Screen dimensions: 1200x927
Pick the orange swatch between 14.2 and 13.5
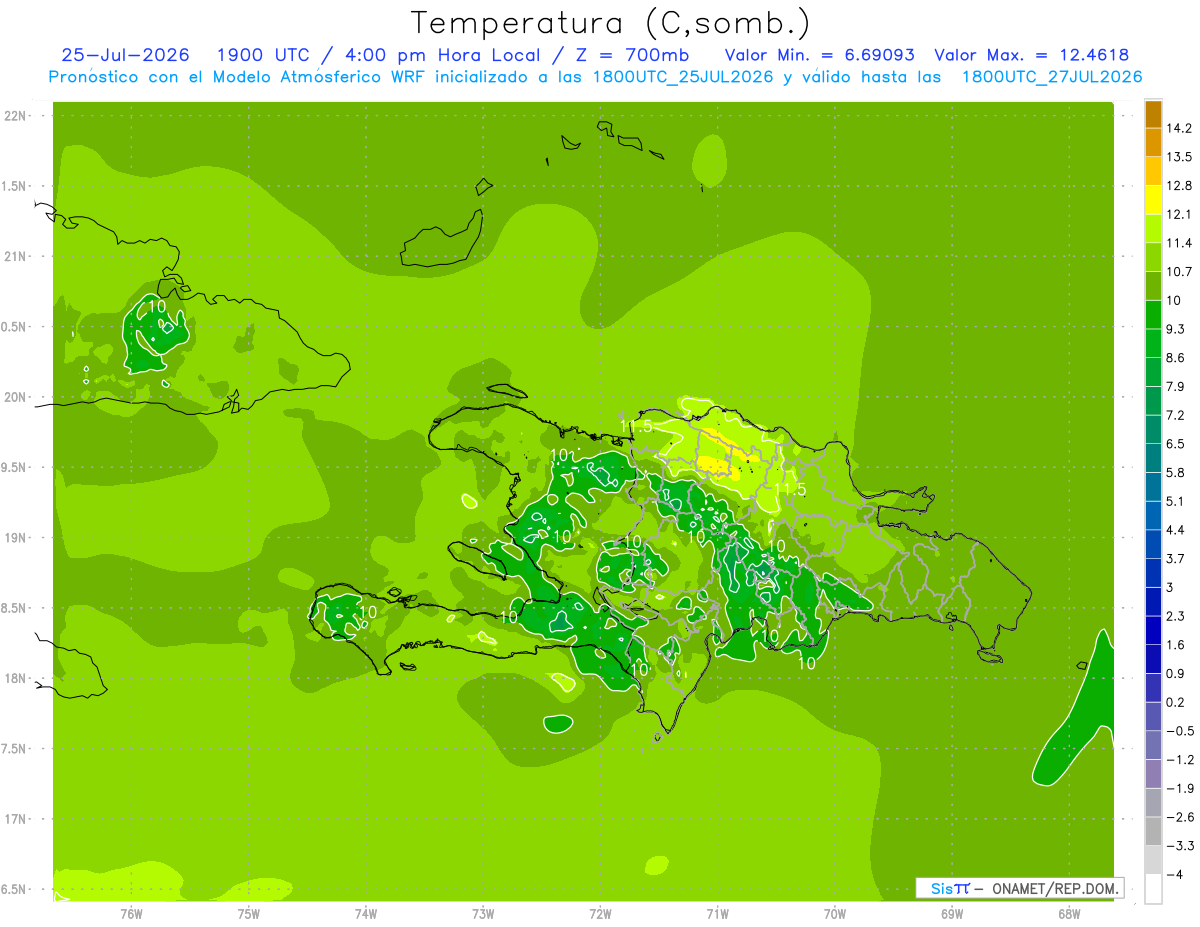(x=1153, y=143)
